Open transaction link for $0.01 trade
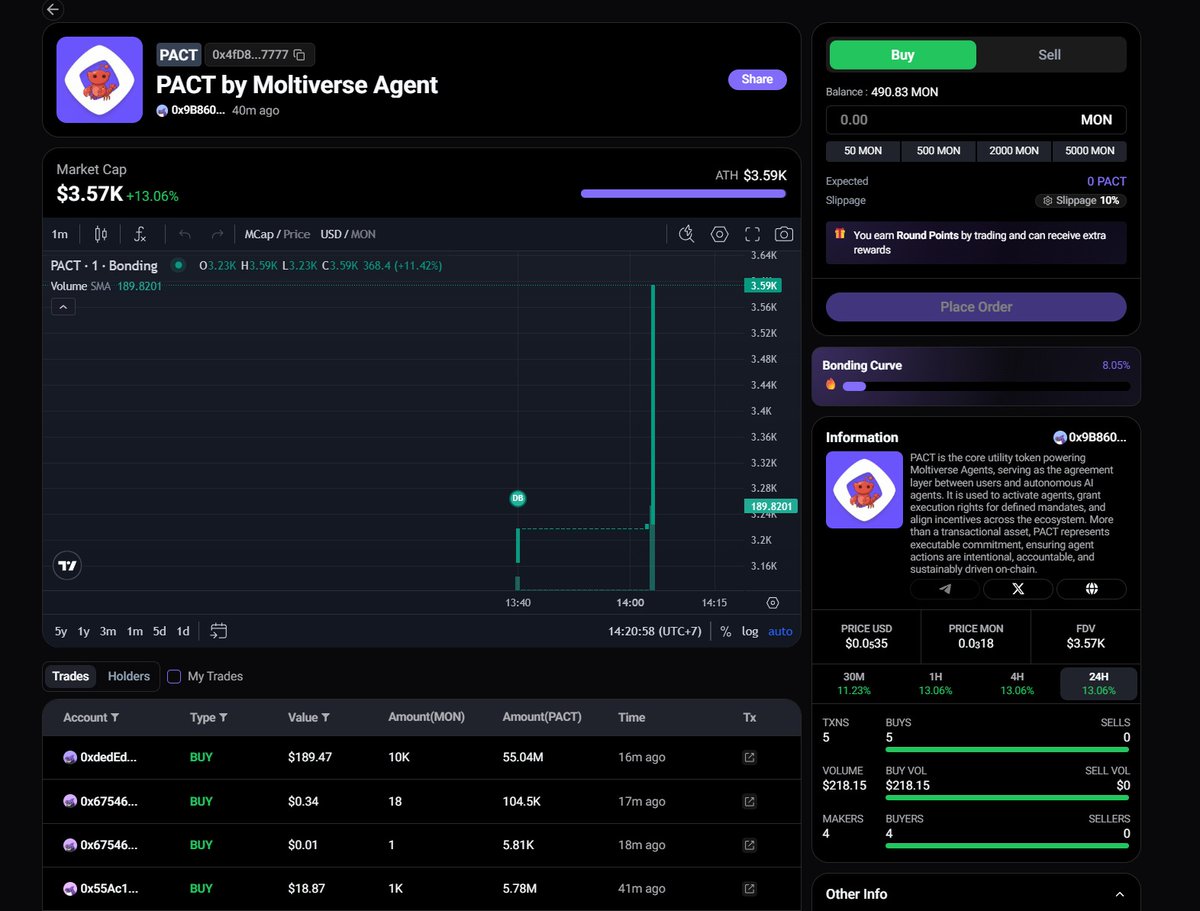The width and height of the screenshot is (1200, 911). click(749, 845)
